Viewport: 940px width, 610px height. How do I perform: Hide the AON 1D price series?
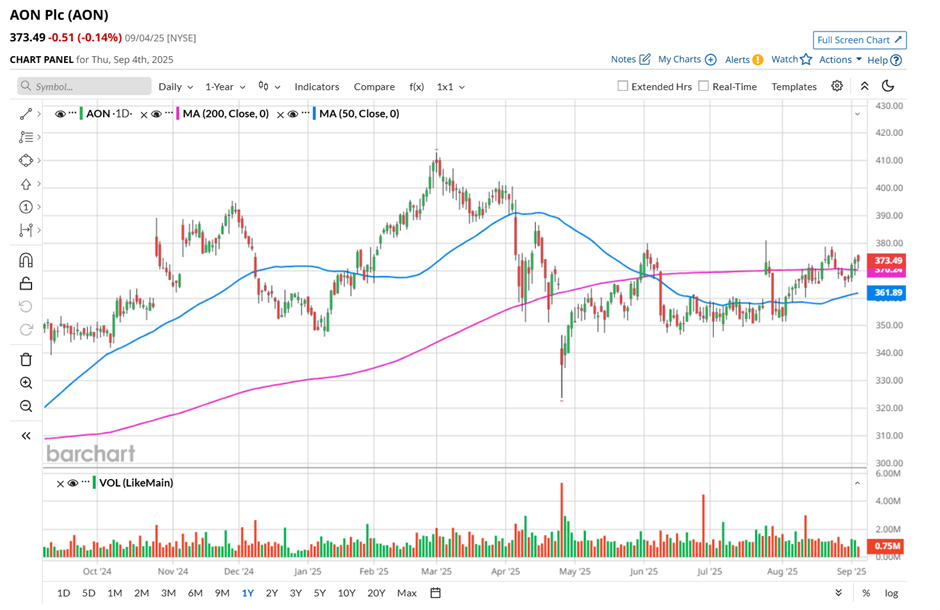[x=60, y=114]
